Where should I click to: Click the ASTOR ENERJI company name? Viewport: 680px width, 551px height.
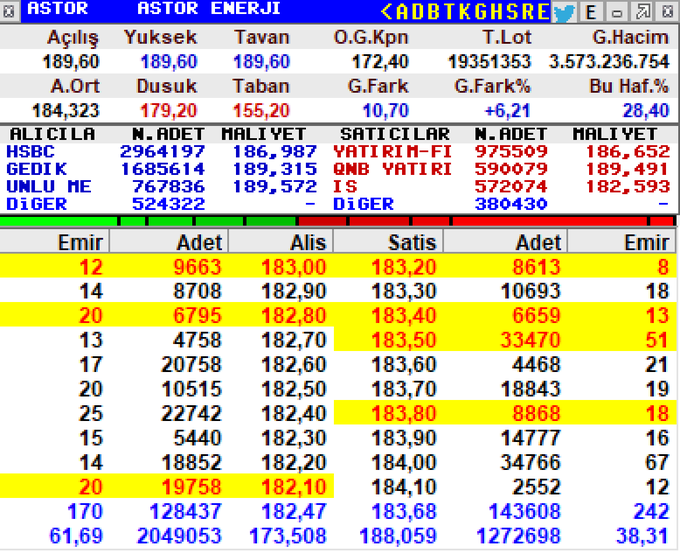(209, 8)
